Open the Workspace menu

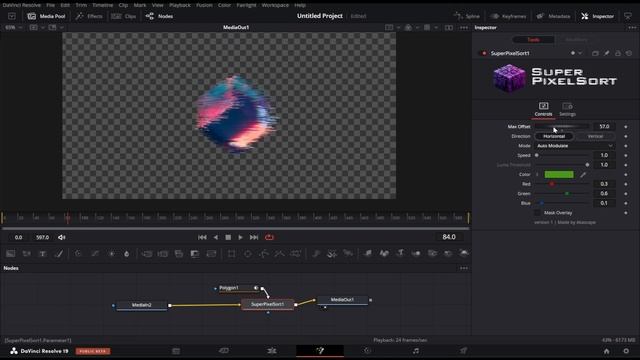click(275, 5)
